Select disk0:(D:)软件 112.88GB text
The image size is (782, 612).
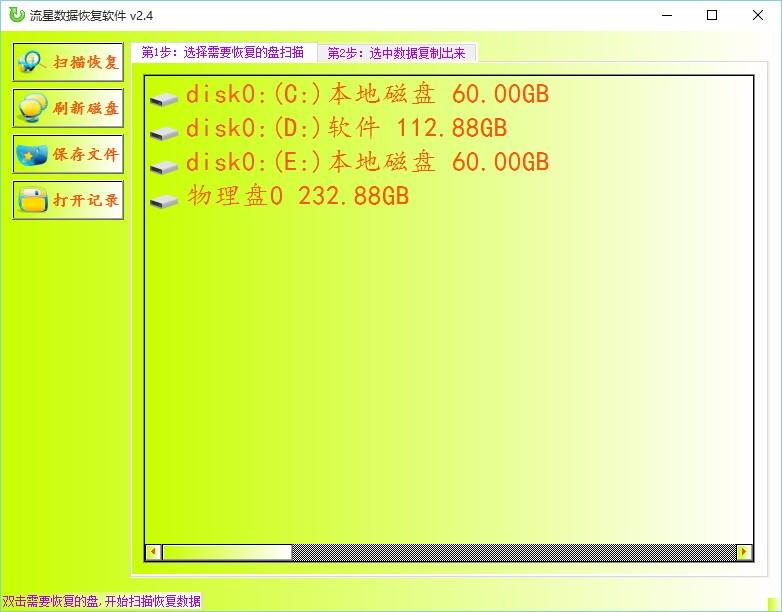tap(346, 129)
